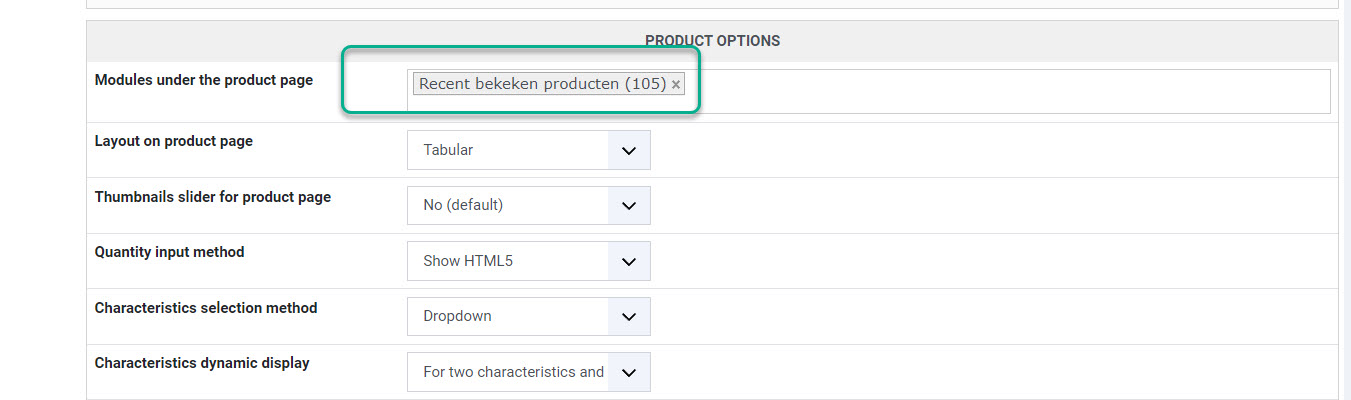Click the Layout on product page label
1351x400 pixels.
point(173,141)
